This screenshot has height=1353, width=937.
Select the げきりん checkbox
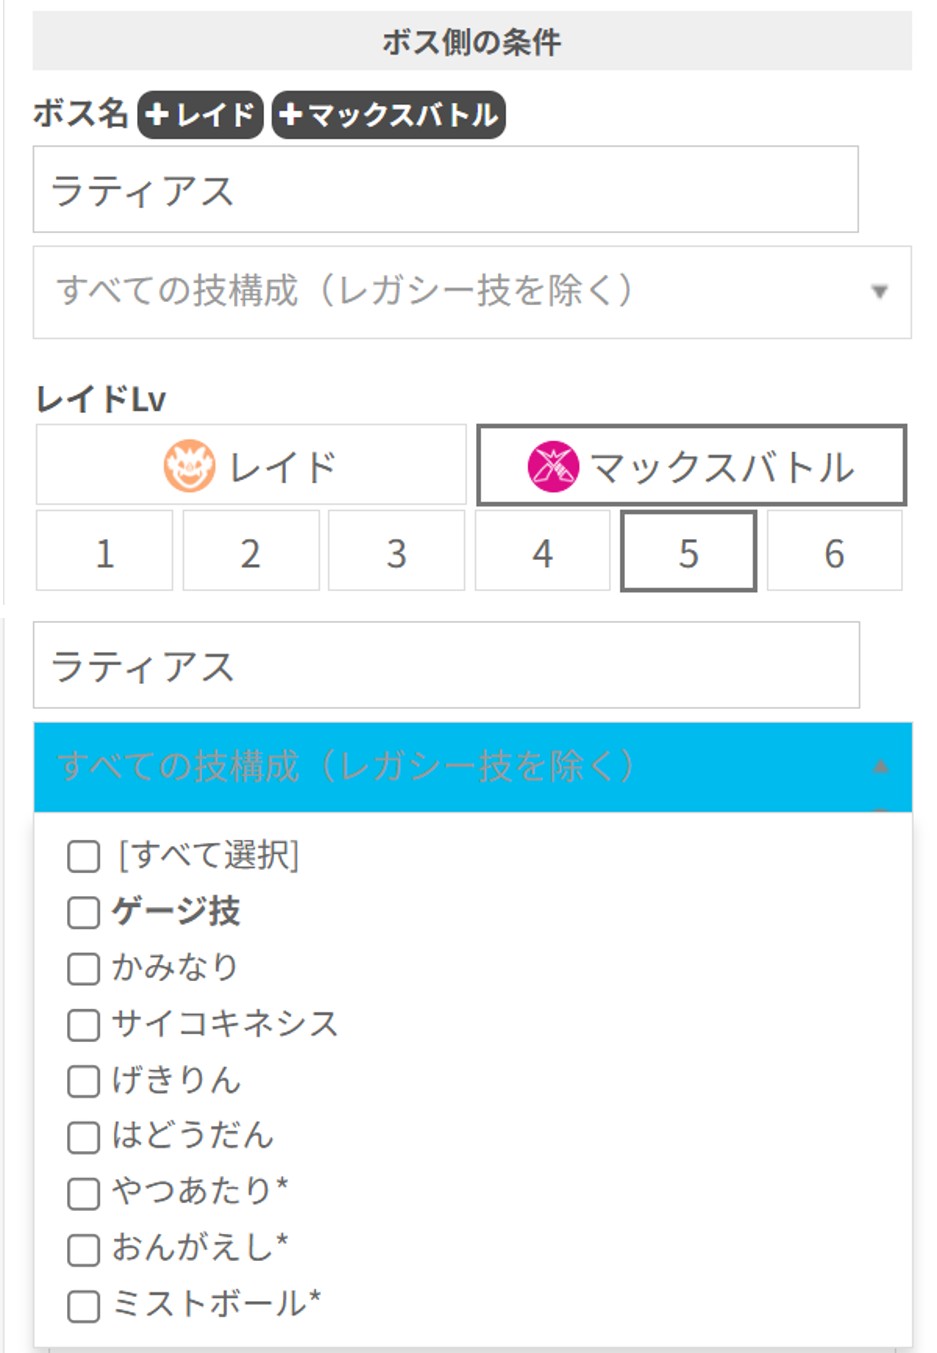pyautogui.click(x=84, y=1081)
